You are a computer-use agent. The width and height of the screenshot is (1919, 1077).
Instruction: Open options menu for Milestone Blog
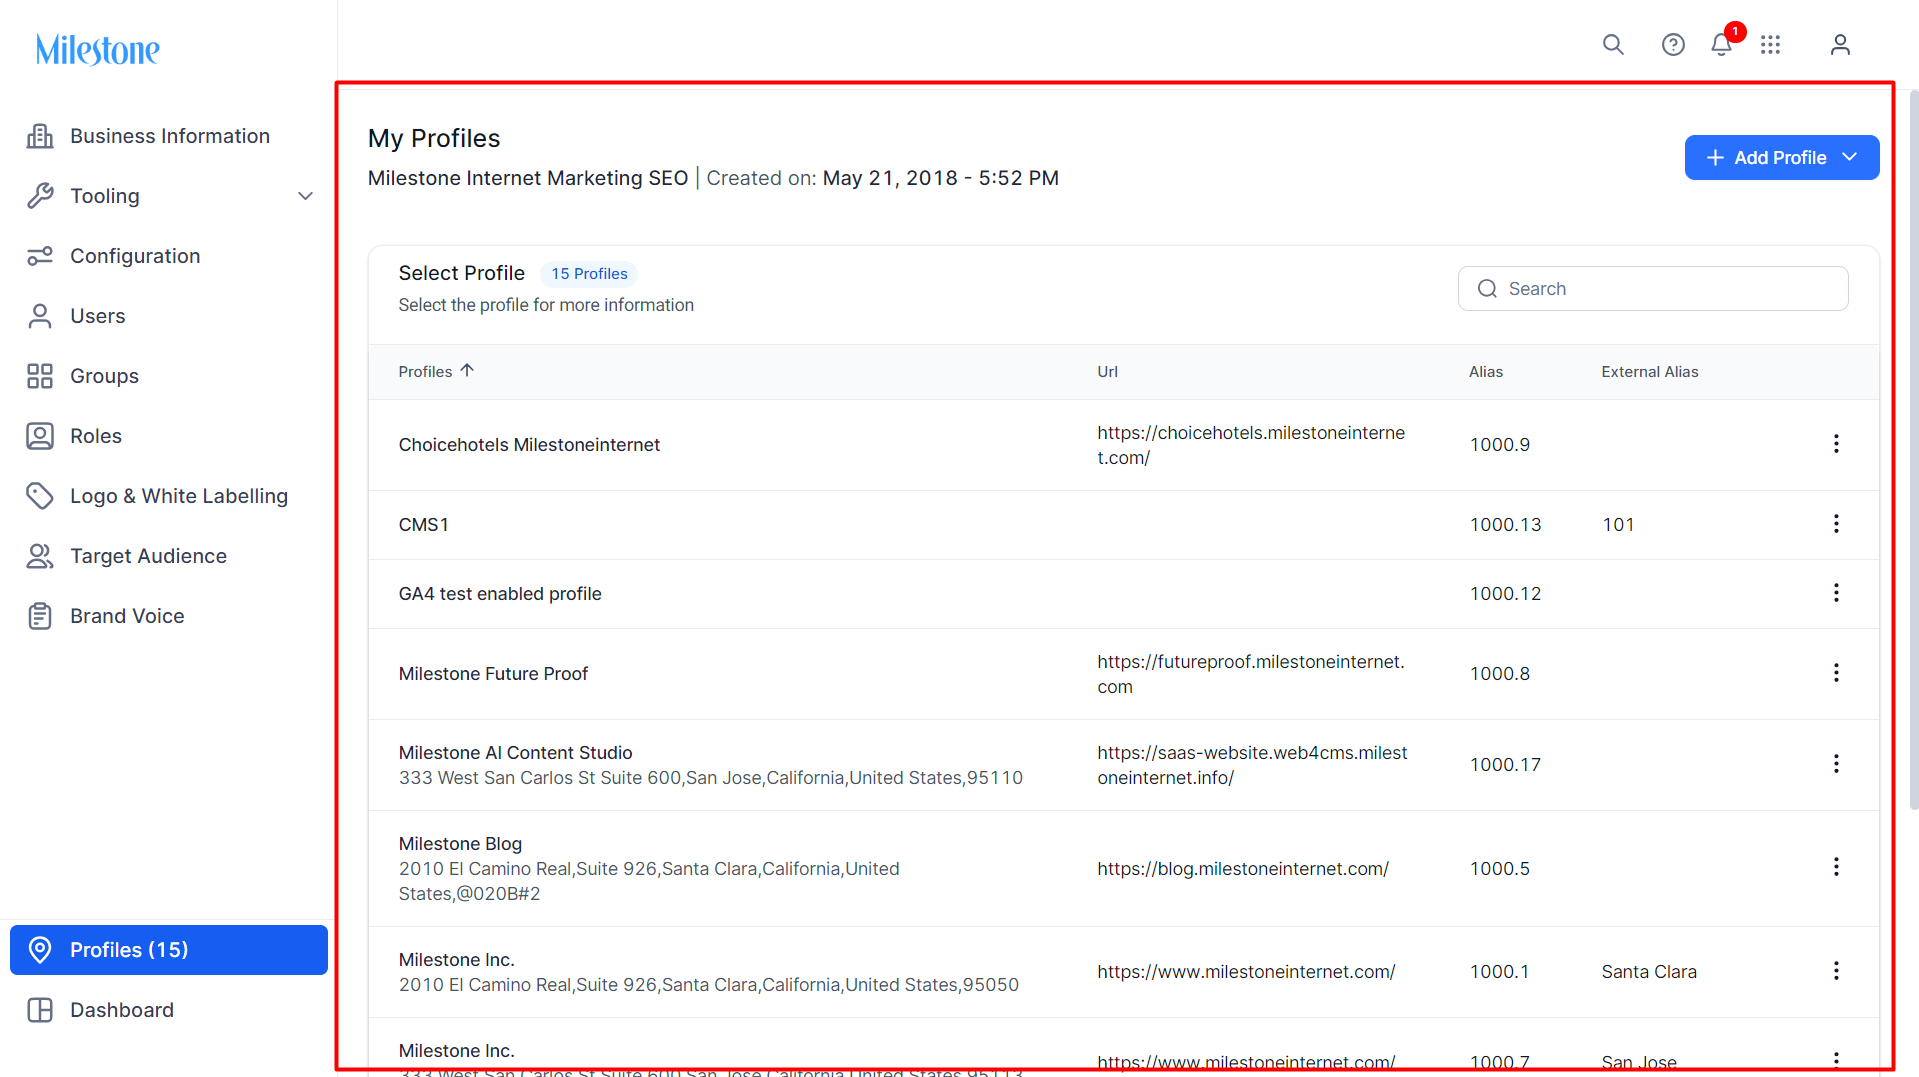(x=1836, y=867)
